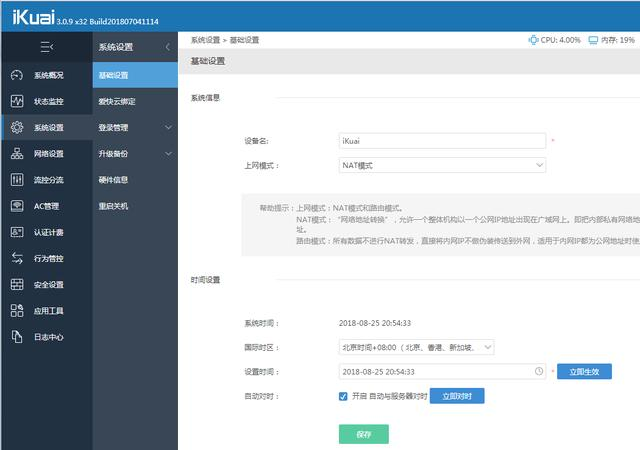Screen dimensions: 640x450
Task: Click the 系统概况 dashboard icon in sidebar
Action: tap(16, 75)
